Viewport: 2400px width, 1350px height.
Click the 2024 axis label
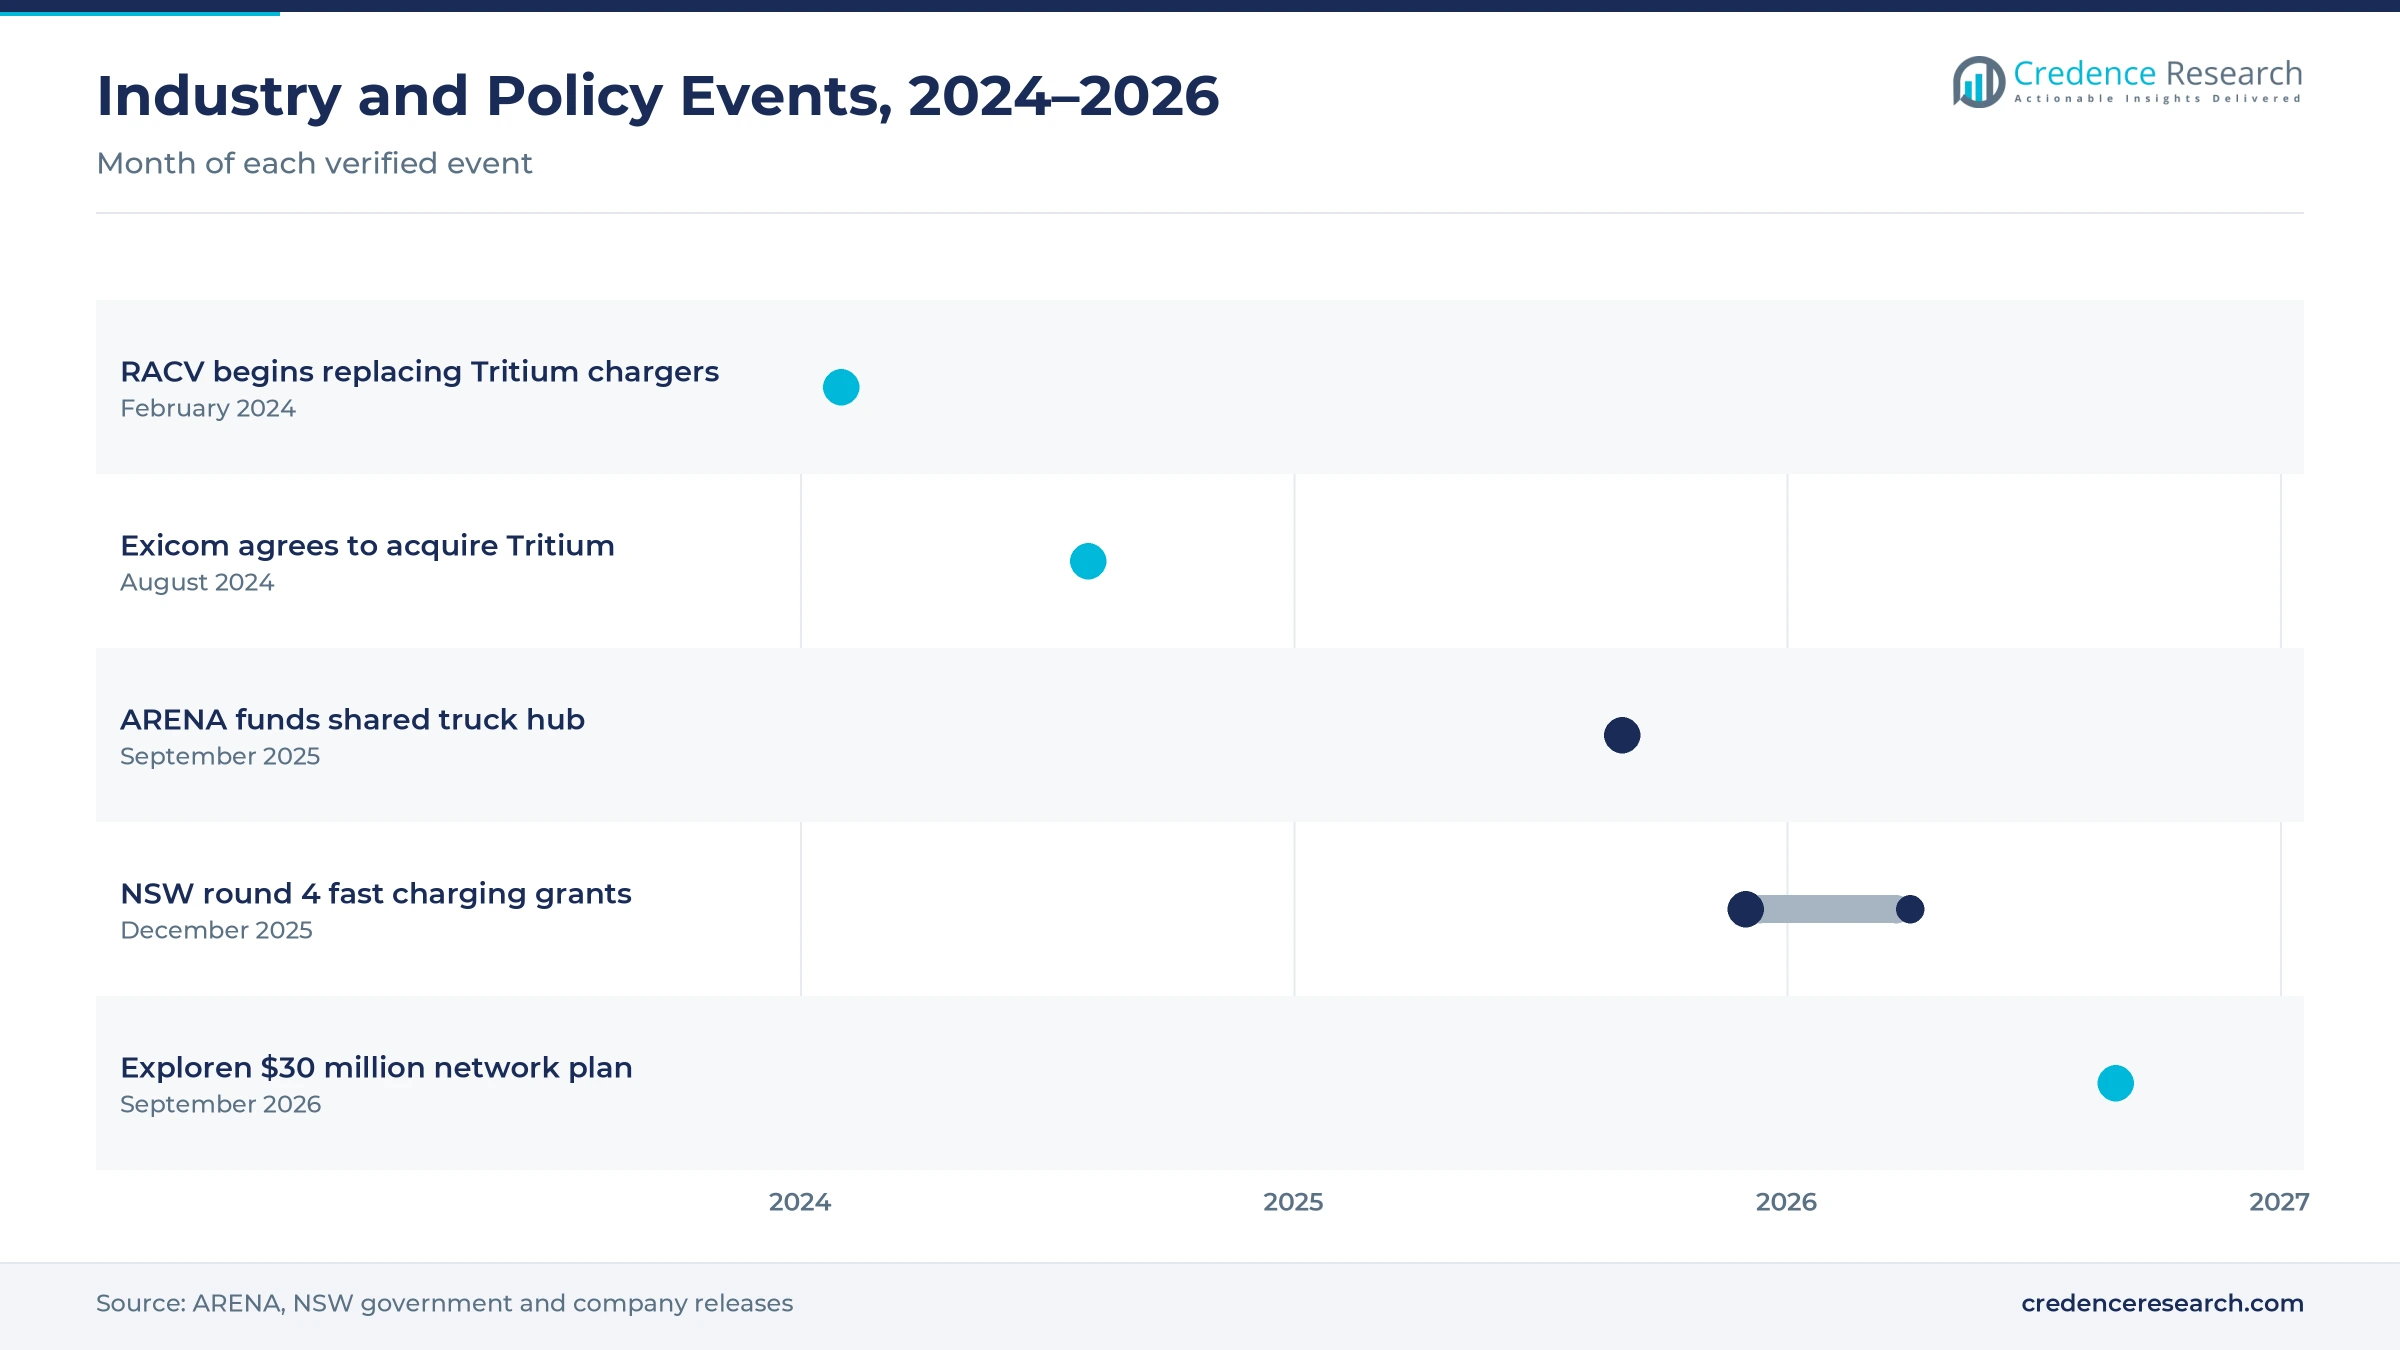[800, 1202]
